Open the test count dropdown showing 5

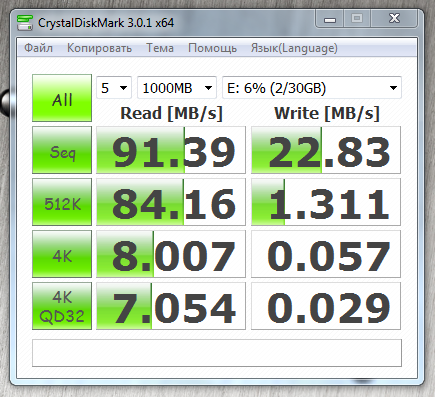click(x=114, y=88)
